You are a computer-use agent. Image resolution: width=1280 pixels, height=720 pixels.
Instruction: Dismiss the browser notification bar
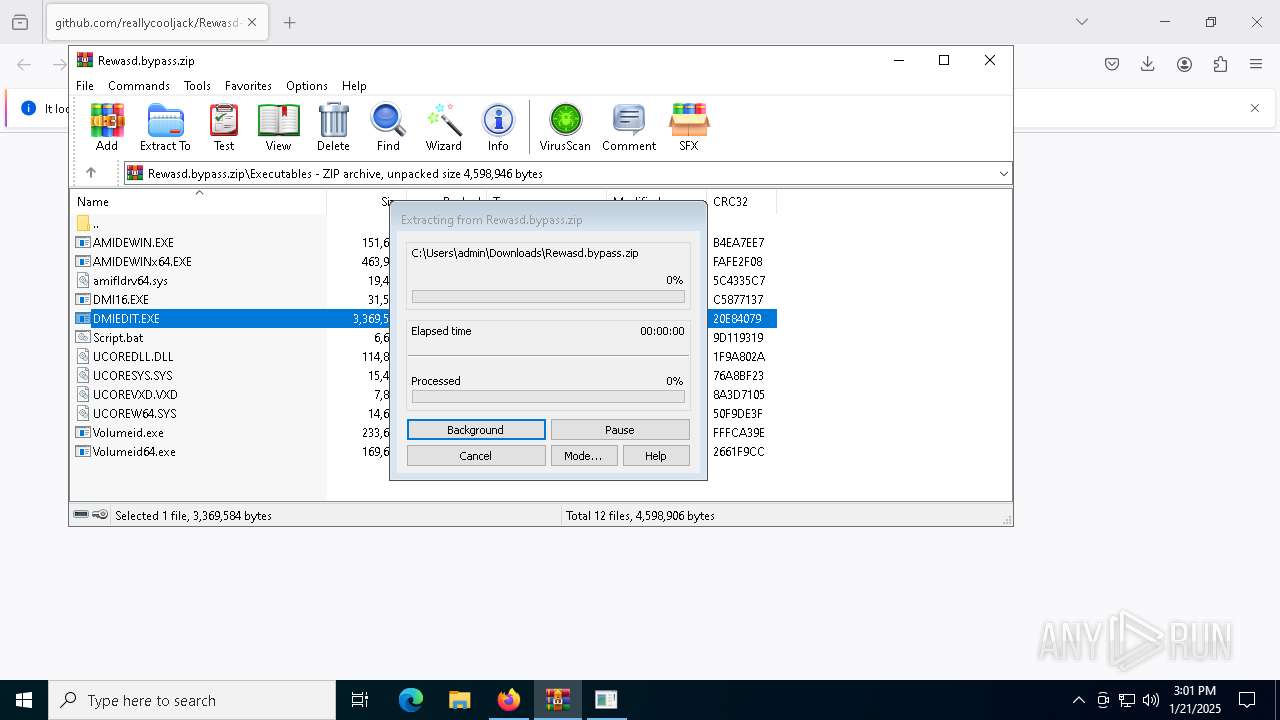tap(1255, 108)
